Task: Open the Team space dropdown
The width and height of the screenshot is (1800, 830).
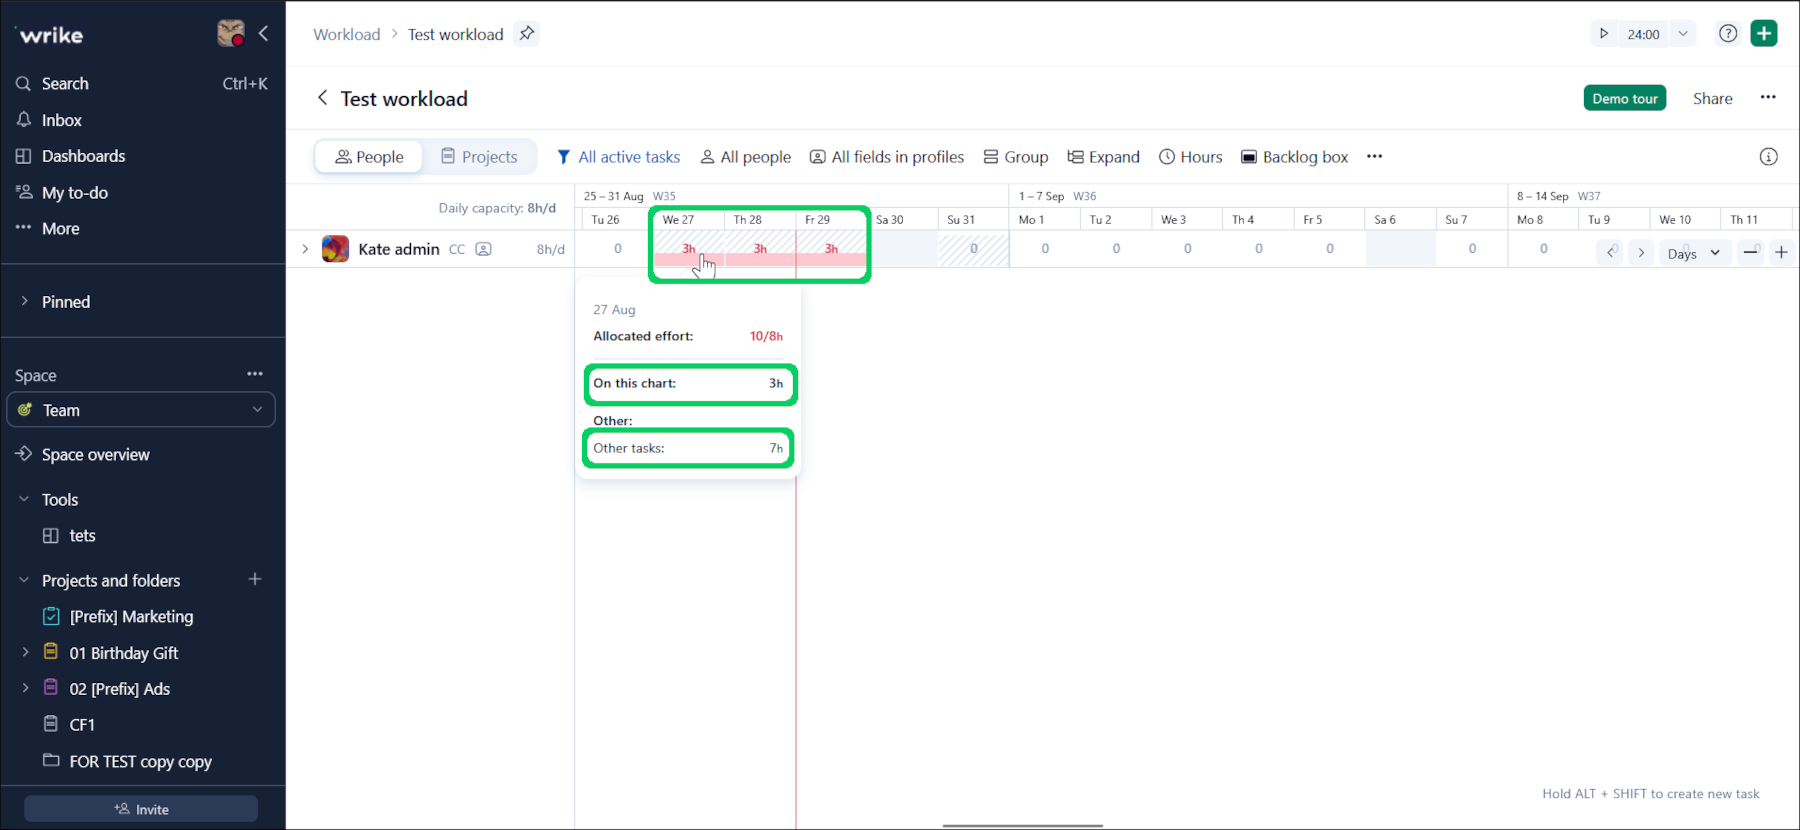Action: 141,410
